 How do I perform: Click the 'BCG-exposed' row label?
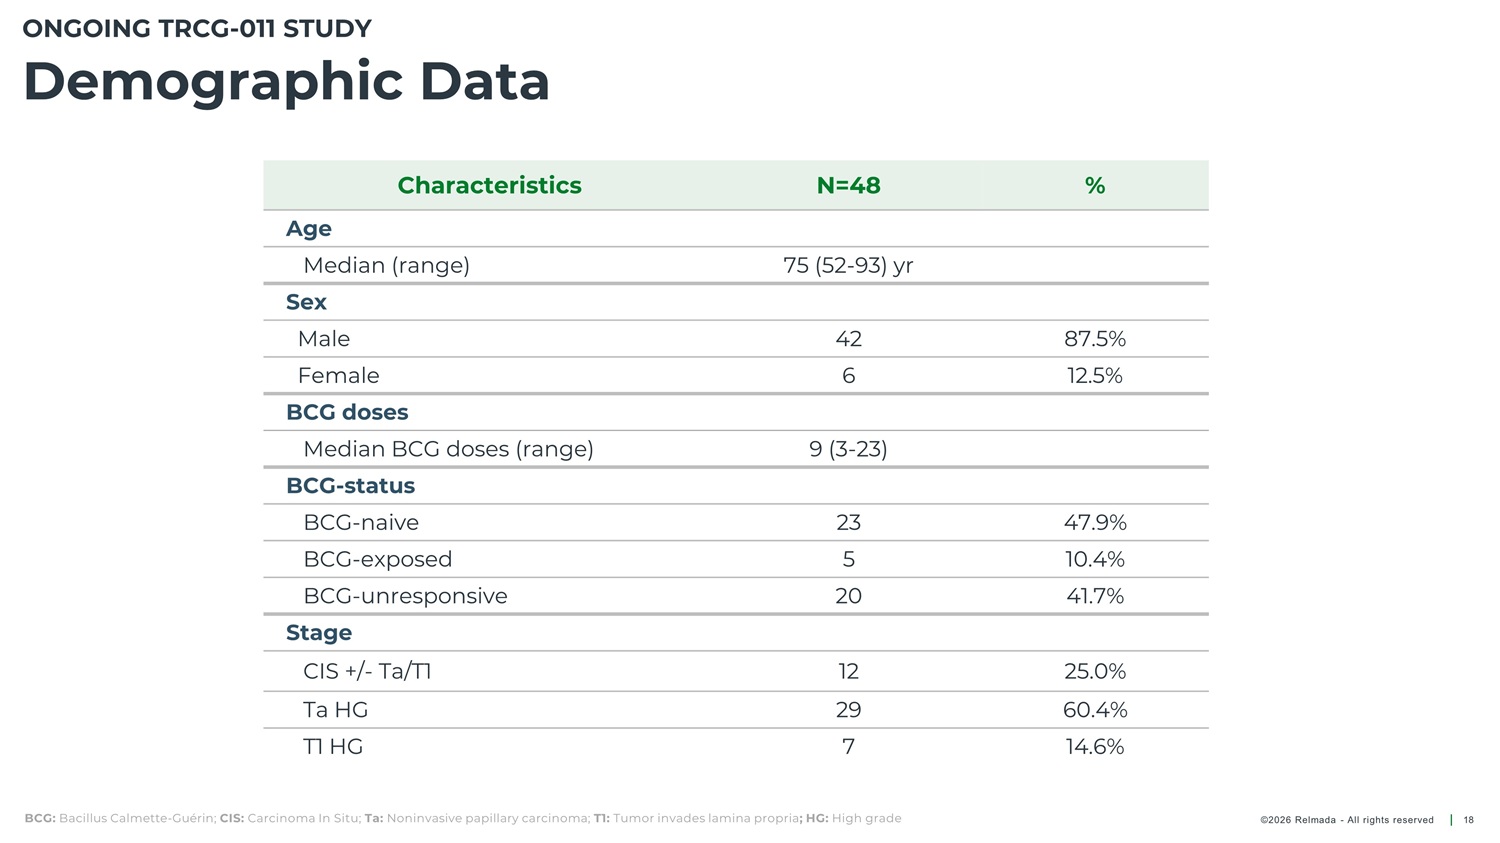377,559
